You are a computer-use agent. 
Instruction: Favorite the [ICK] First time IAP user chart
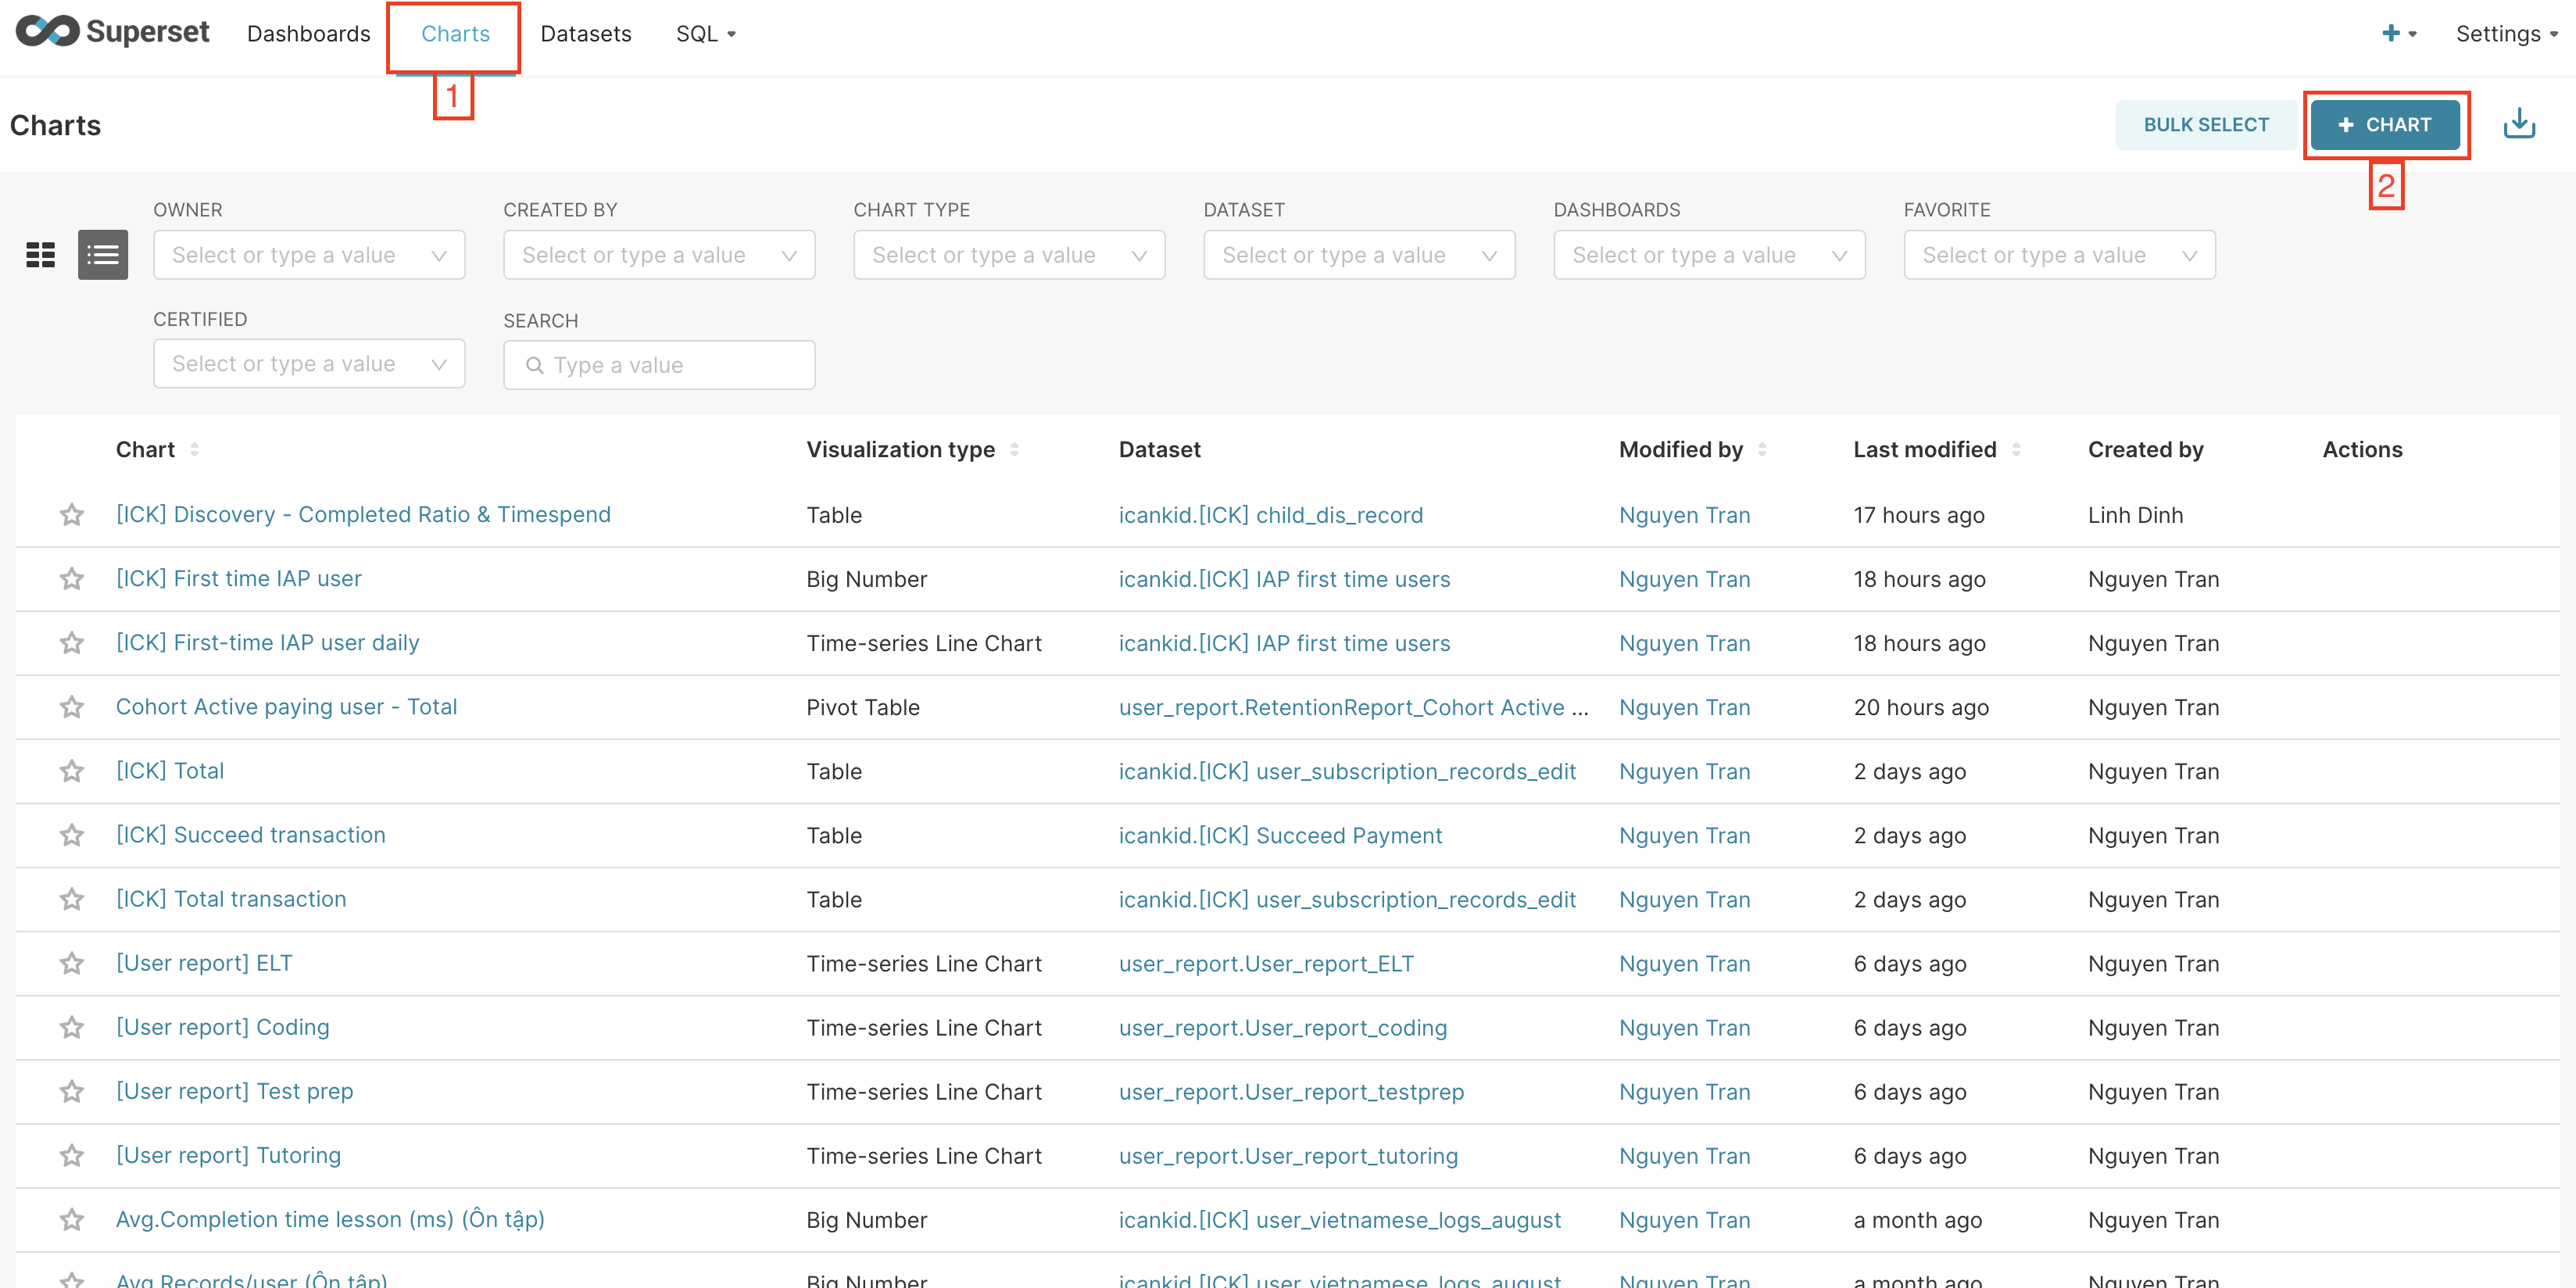(x=72, y=579)
